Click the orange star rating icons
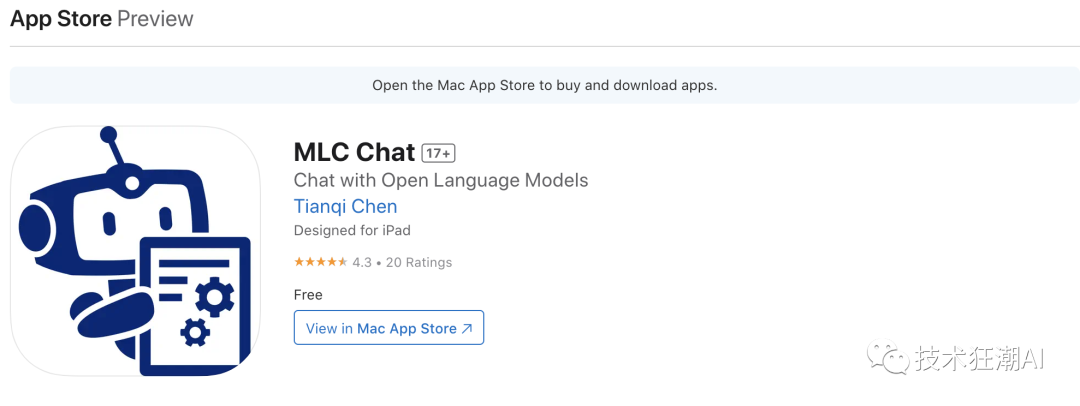This screenshot has width=1080, height=406. 320,262
